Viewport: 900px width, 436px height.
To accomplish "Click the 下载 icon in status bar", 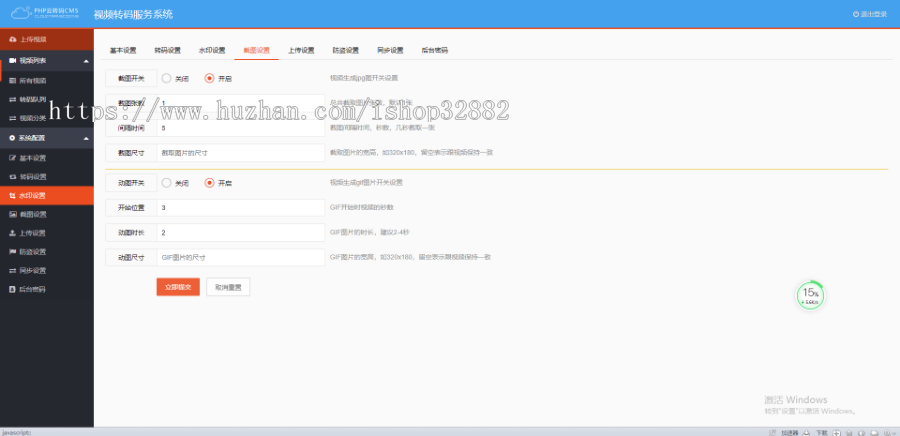I will pyautogui.click(x=806, y=432).
